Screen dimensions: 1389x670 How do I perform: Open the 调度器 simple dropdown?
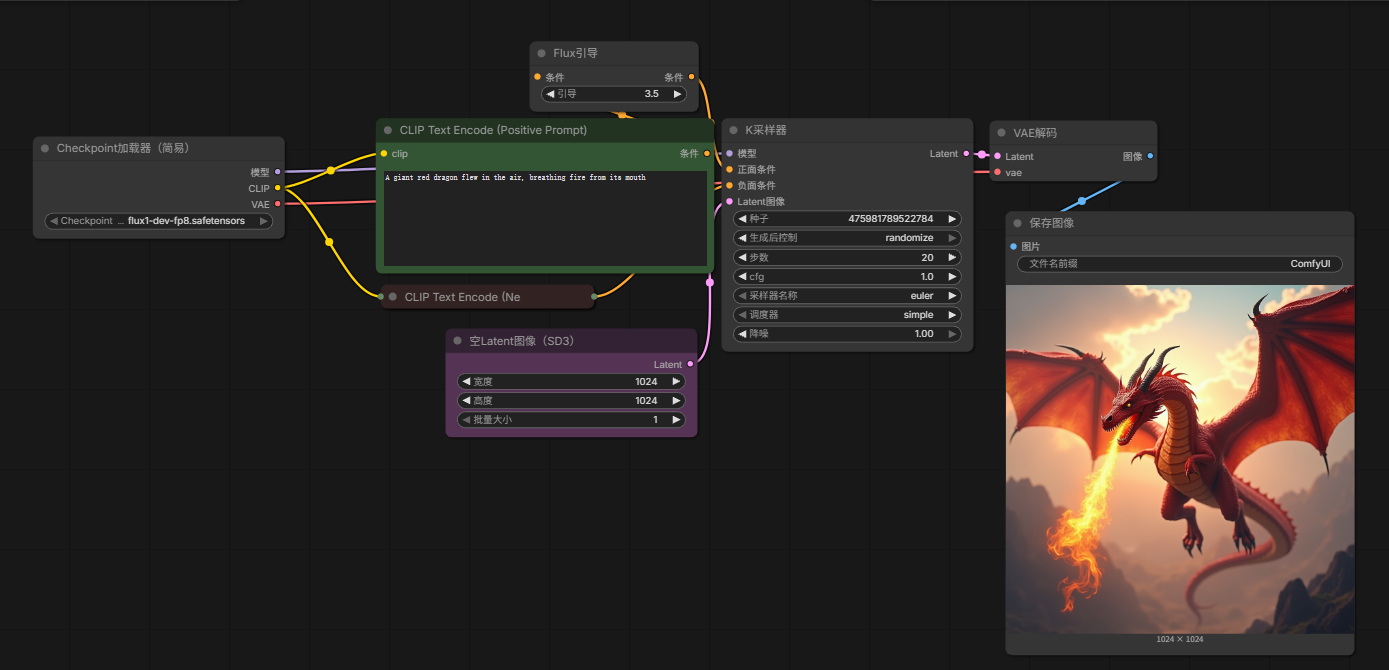tap(847, 315)
